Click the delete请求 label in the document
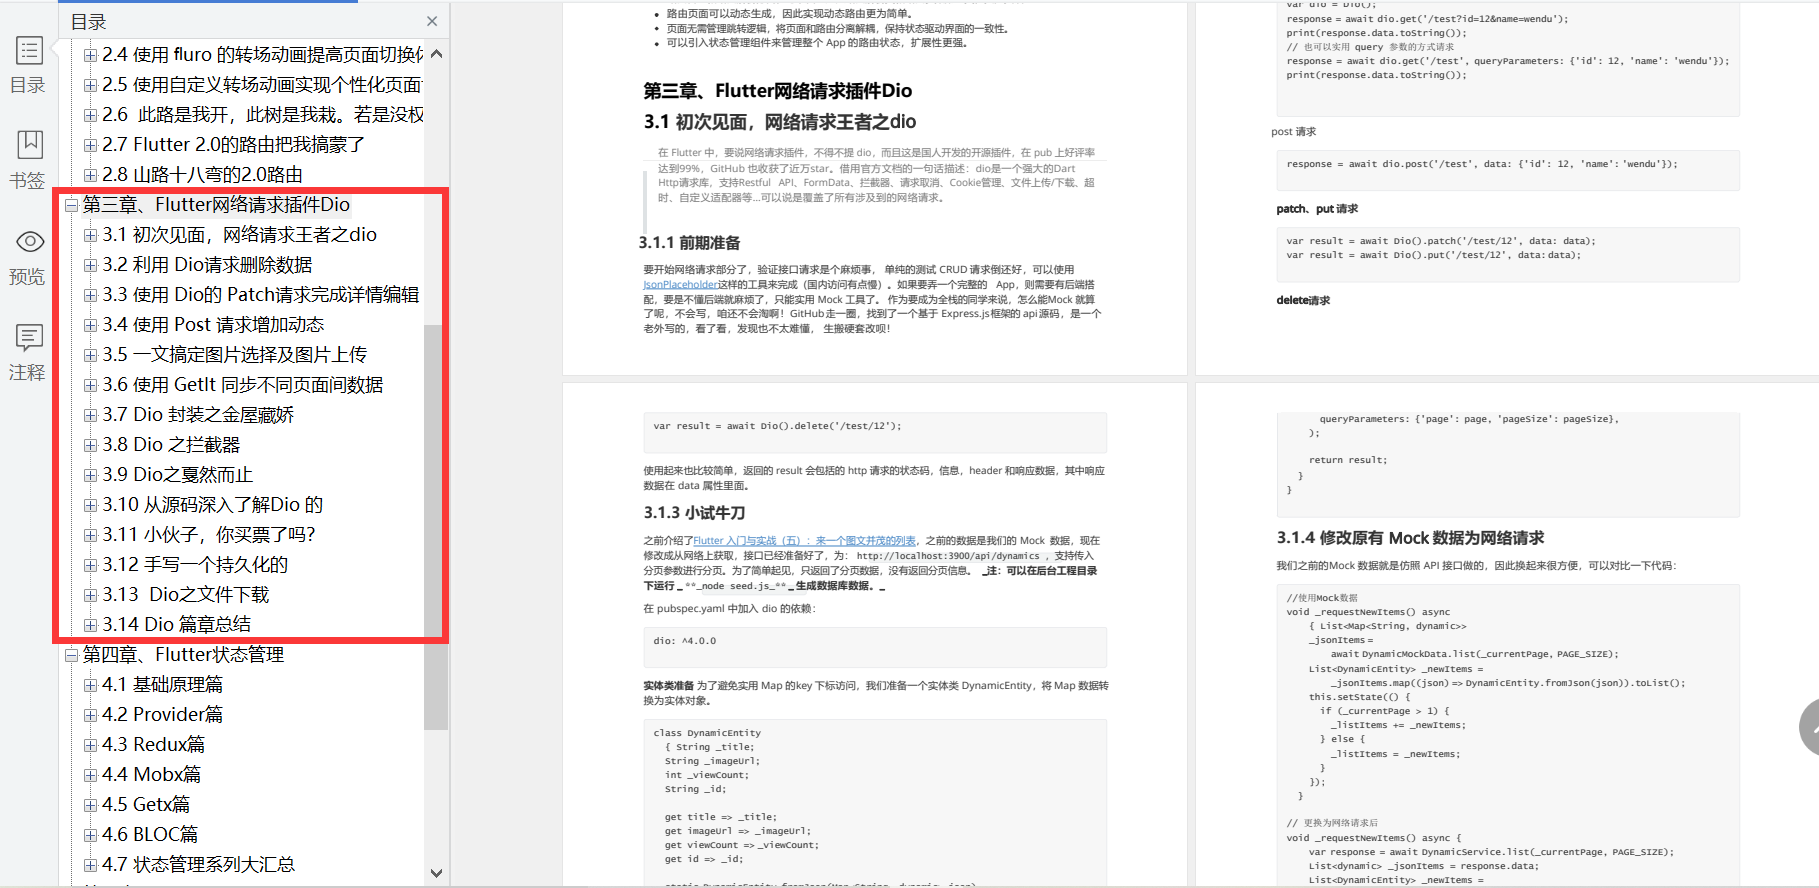Image resolution: width=1819 pixels, height=888 pixels. [x=1303, y=300]
